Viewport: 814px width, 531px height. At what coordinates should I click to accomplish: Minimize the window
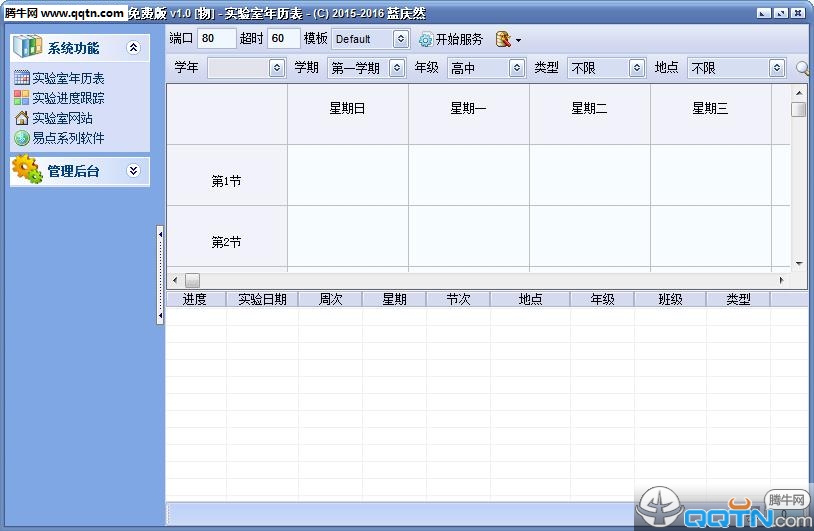pyautogui.click(x=764, y=13)
